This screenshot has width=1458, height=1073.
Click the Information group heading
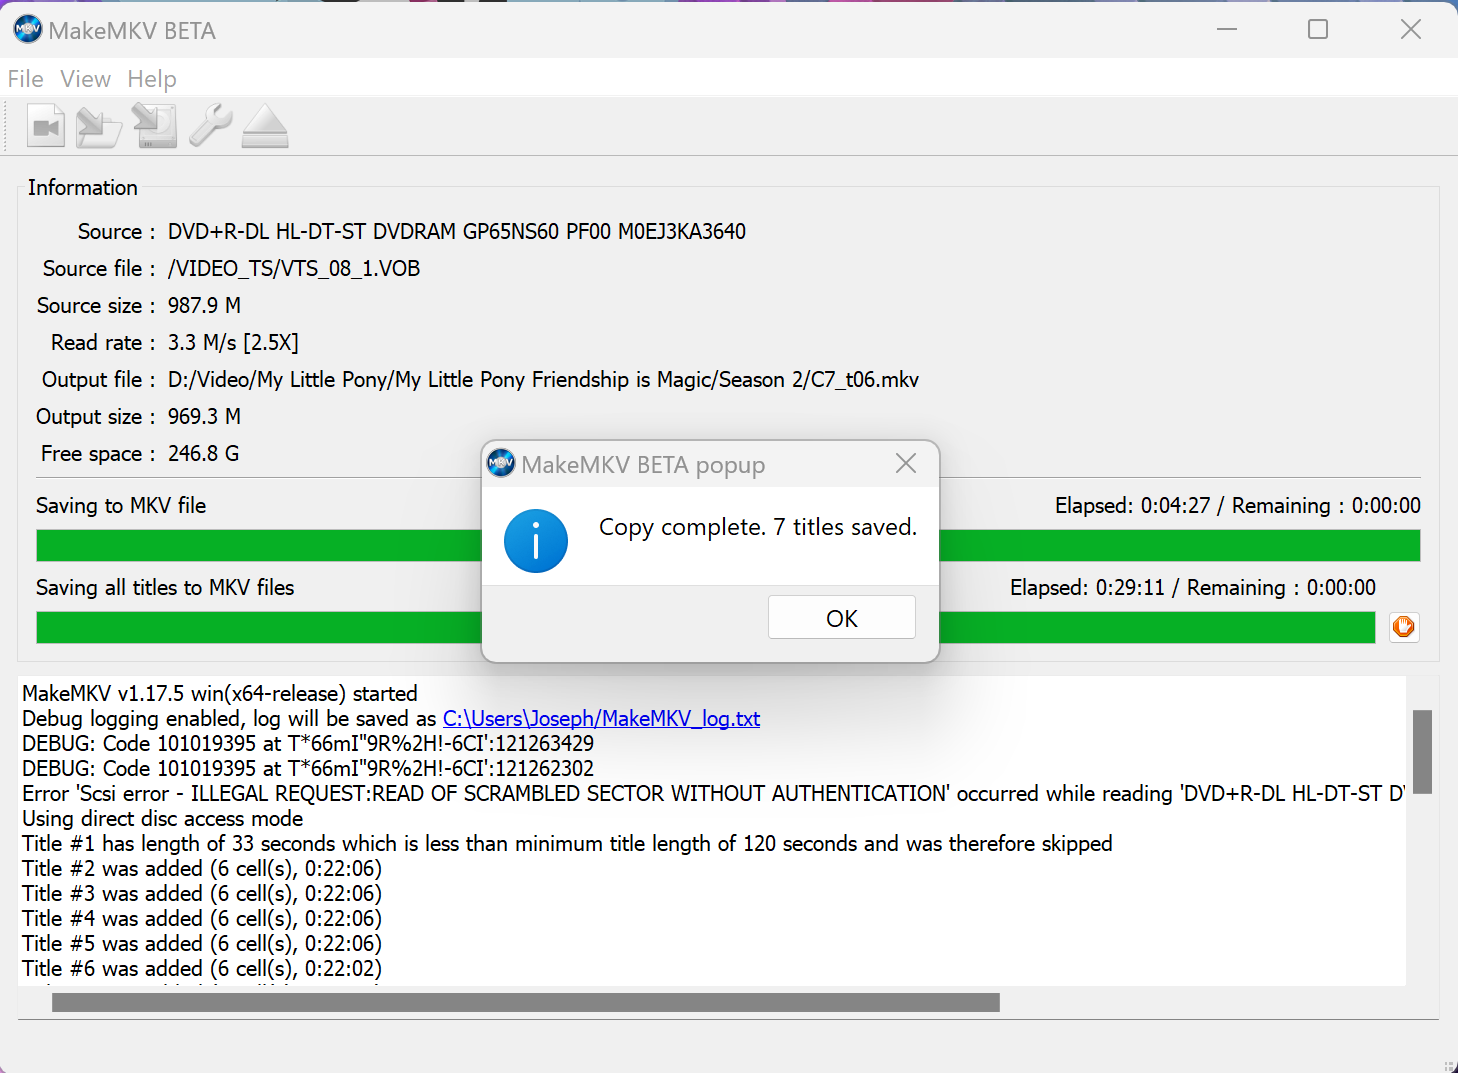tap(83, 188)
